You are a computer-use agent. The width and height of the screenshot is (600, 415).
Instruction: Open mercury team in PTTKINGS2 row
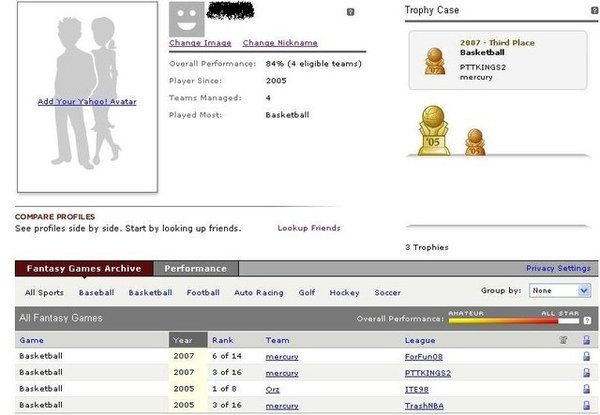(282, 373)
